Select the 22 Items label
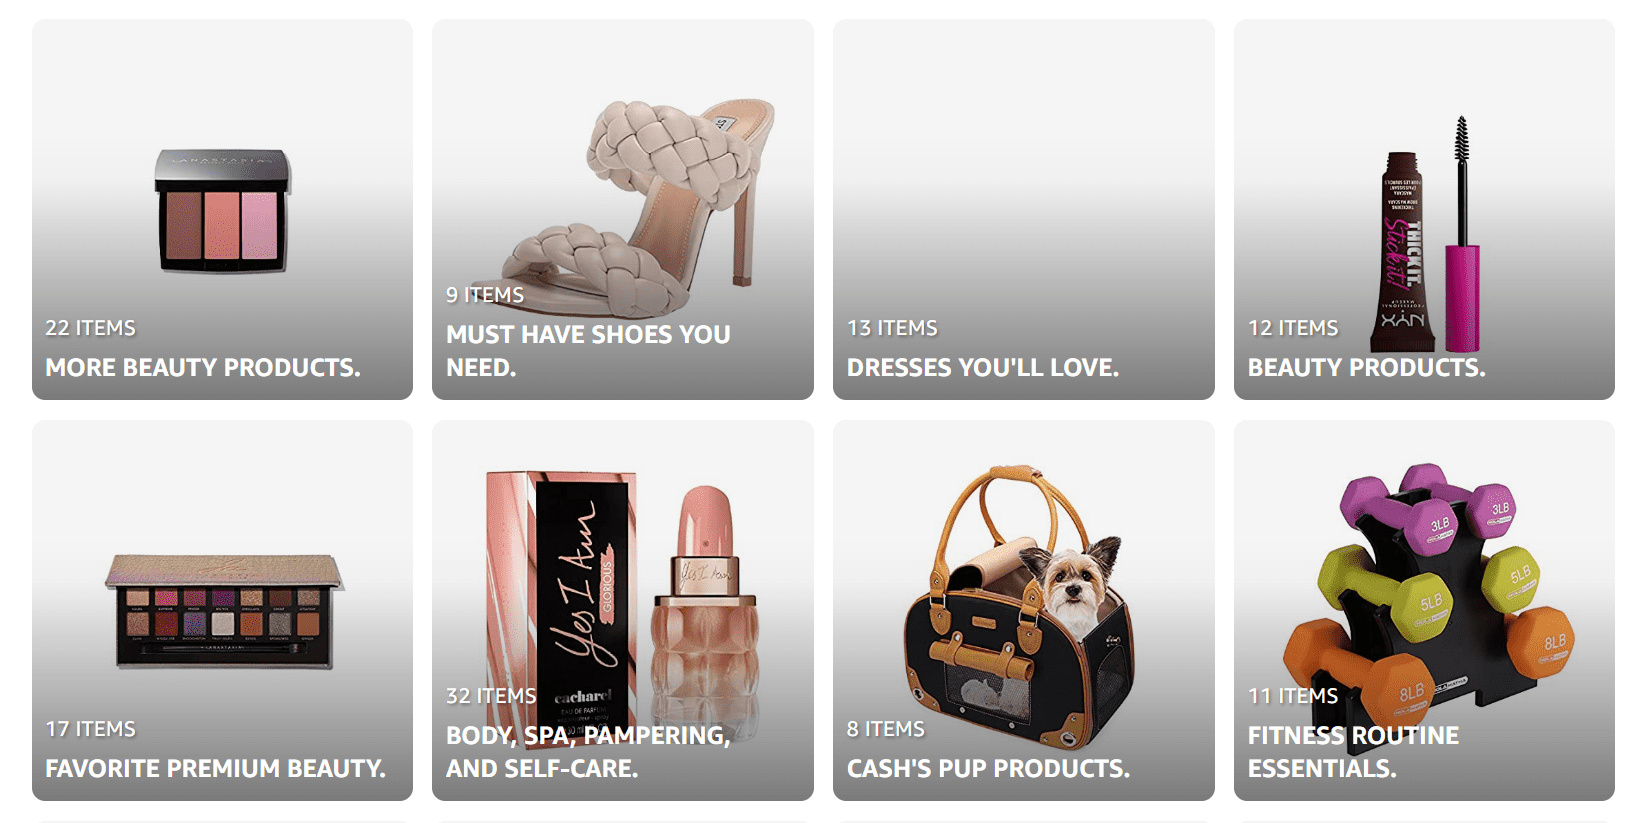Image resolution: width=1644 pixels, height=823 pixels. (90, 328)
